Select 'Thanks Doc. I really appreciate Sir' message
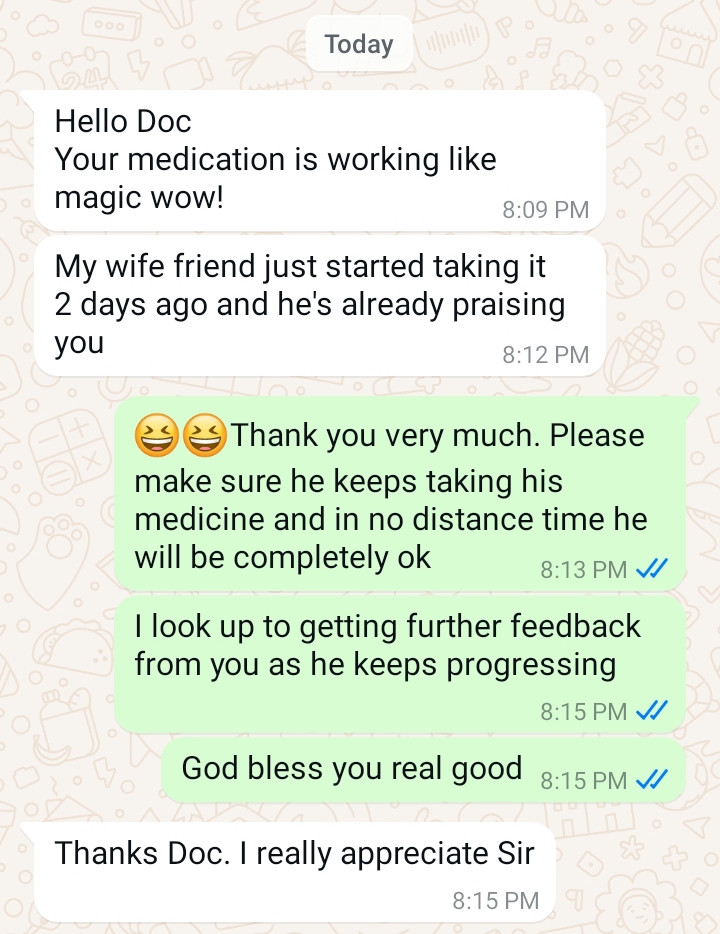Screen dimensions: 720x934 (x=295, y=872)
